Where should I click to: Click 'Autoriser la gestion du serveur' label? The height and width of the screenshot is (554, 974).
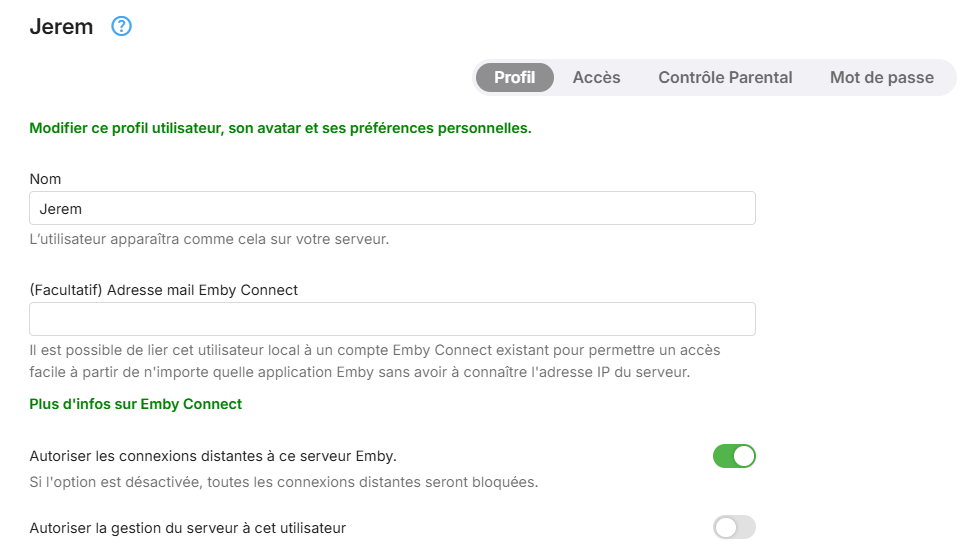[188, 528]
